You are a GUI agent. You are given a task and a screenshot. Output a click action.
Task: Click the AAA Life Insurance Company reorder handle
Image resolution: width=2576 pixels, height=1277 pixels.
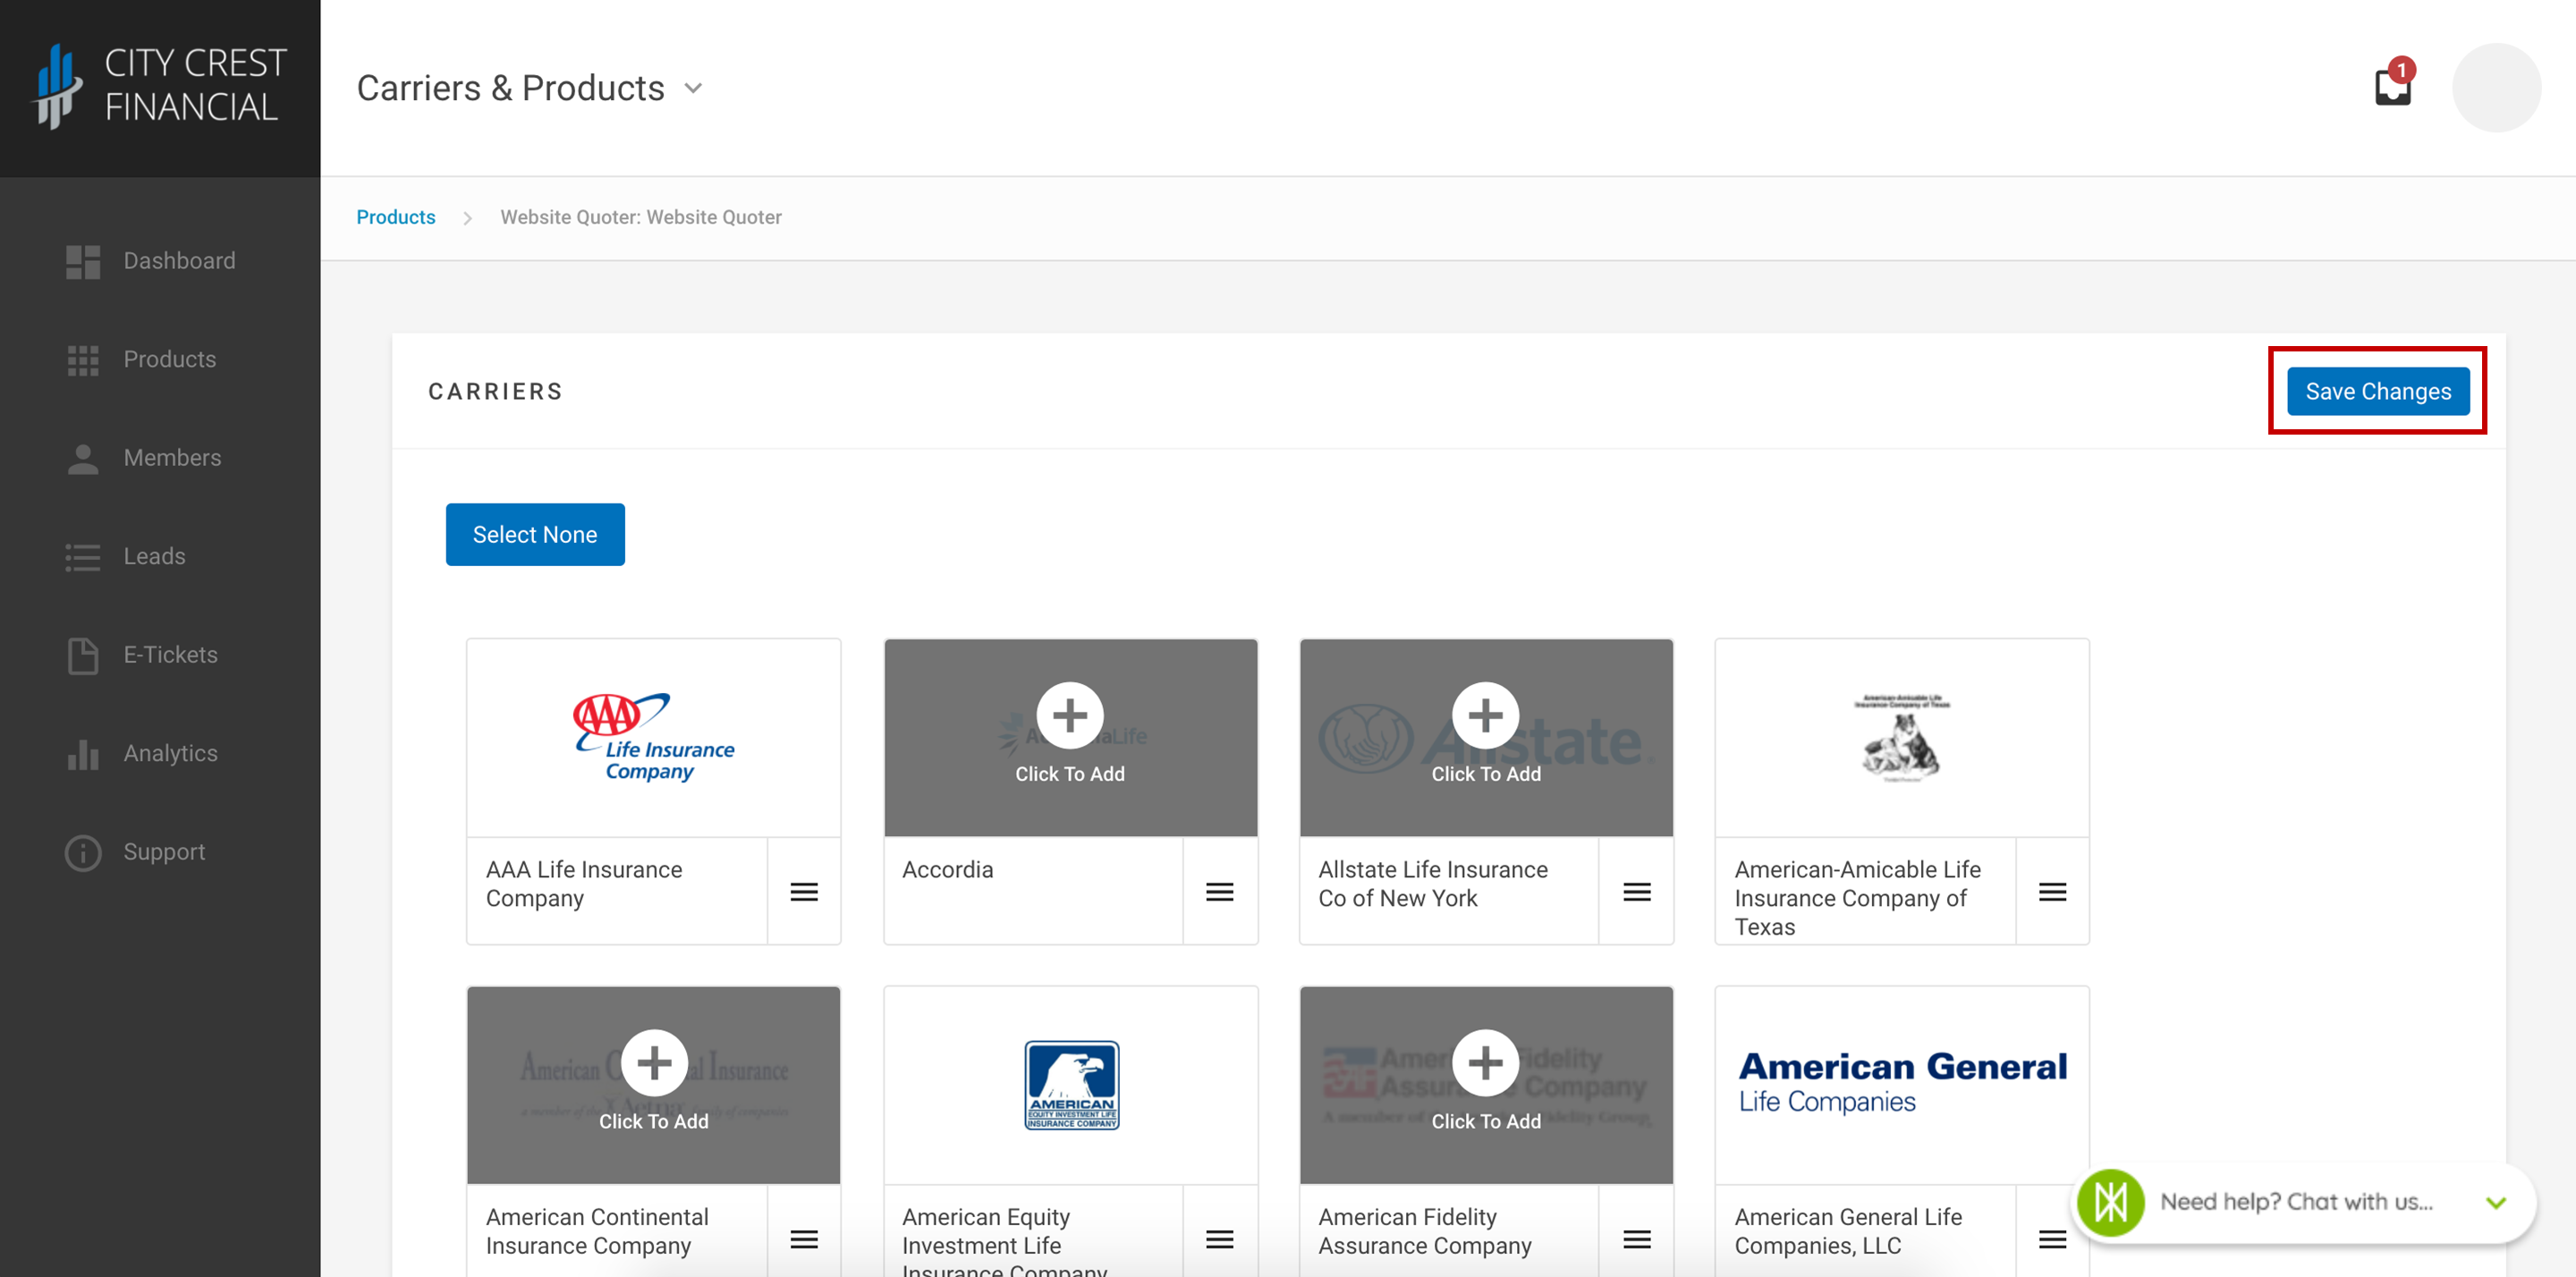point(804,891)
